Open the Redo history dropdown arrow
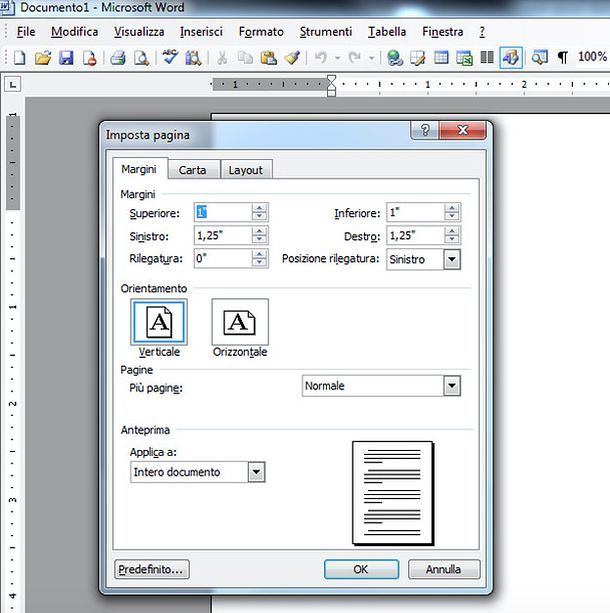The image size is (610, 613). pos(371,58)
